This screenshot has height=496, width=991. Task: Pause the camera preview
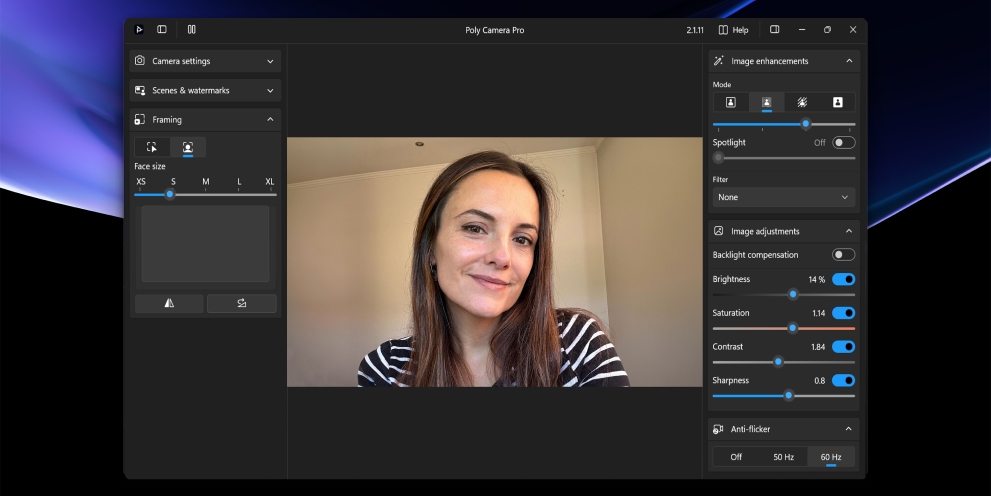(191, 30)
